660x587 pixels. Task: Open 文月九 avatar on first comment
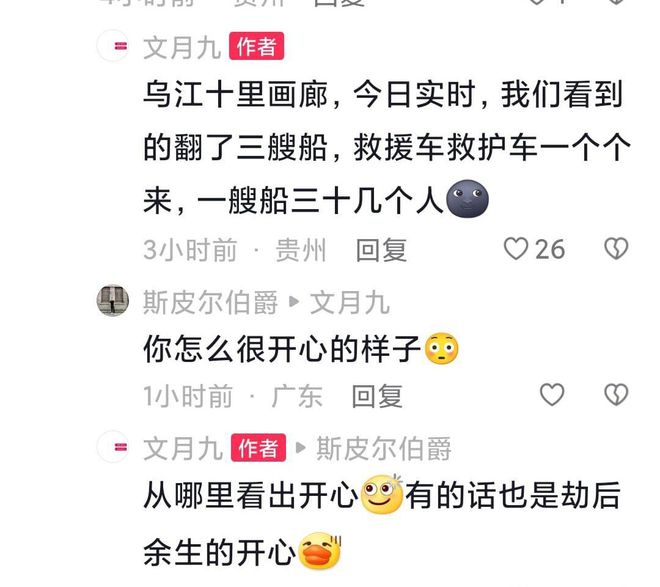click(x=112, y=46)
